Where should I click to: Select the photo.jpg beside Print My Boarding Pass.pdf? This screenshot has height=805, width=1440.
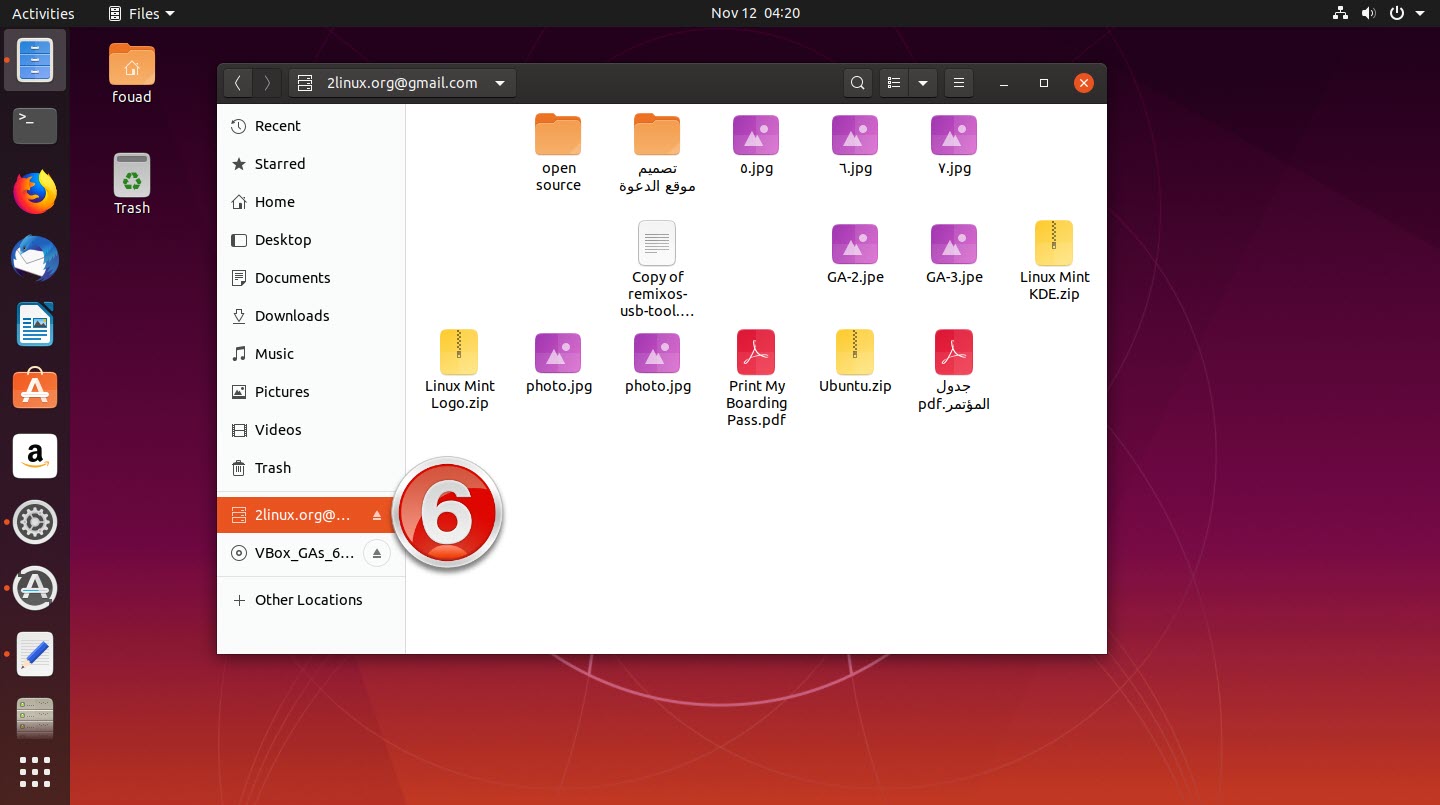click(657, 363)
